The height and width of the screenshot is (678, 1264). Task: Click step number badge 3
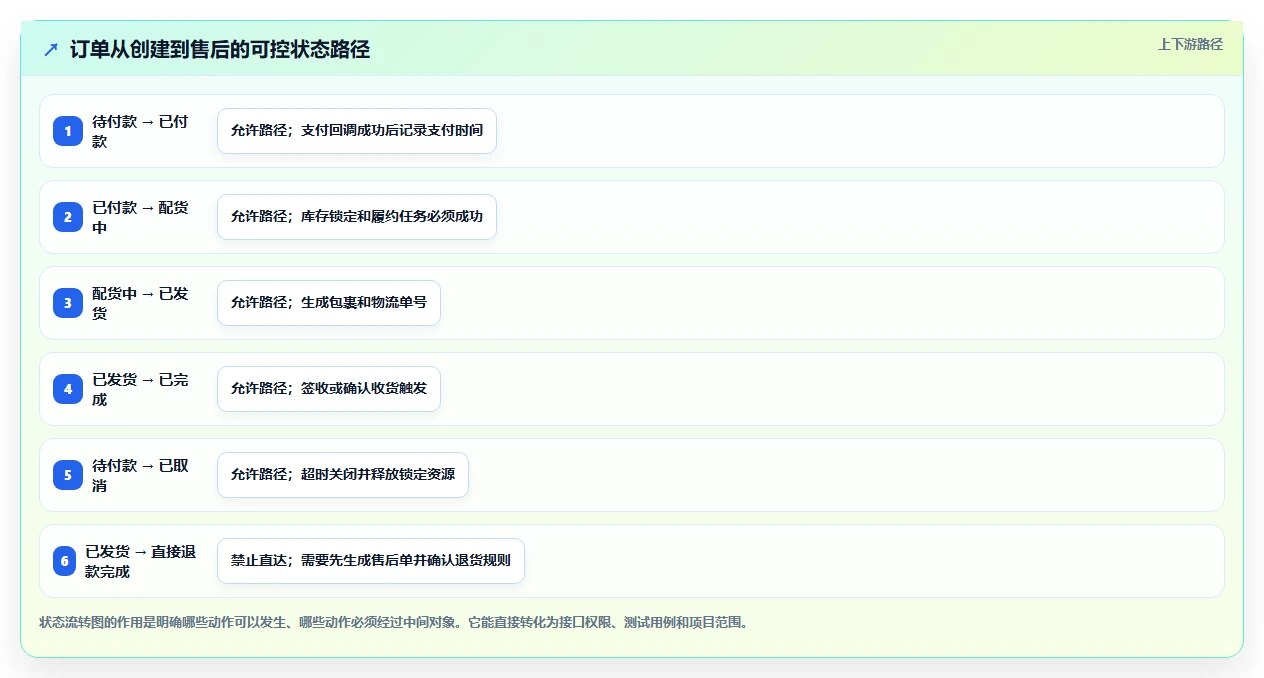pos(68,303)
